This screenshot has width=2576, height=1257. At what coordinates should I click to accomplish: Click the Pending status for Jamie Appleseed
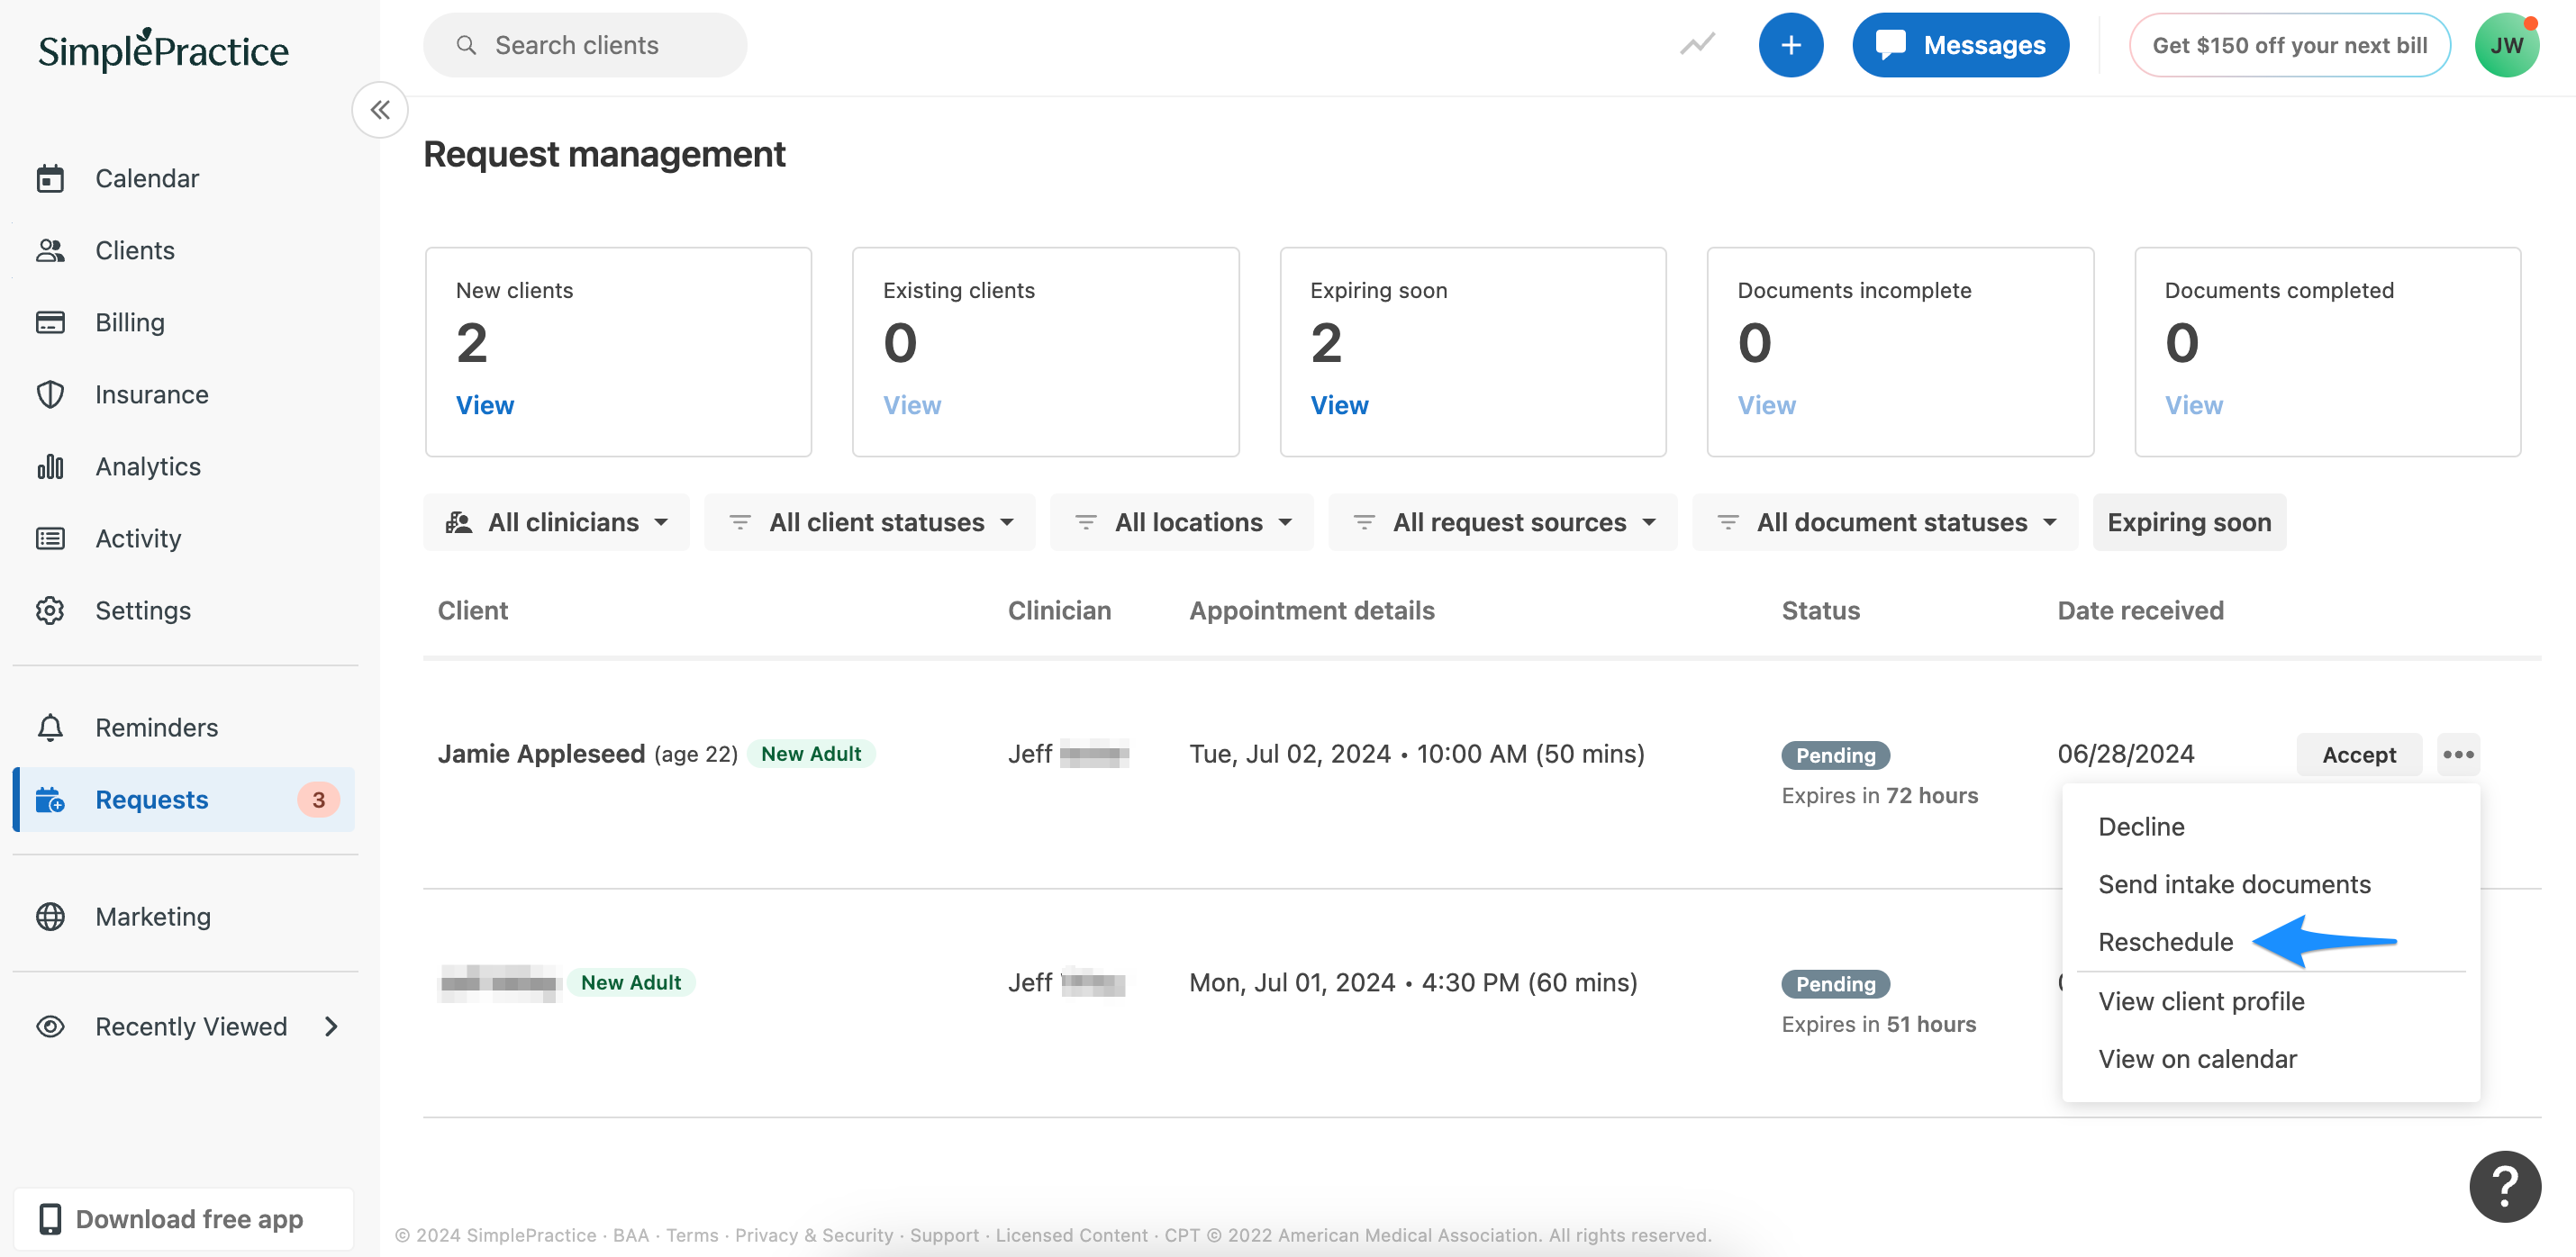[x=1836, y=755]
